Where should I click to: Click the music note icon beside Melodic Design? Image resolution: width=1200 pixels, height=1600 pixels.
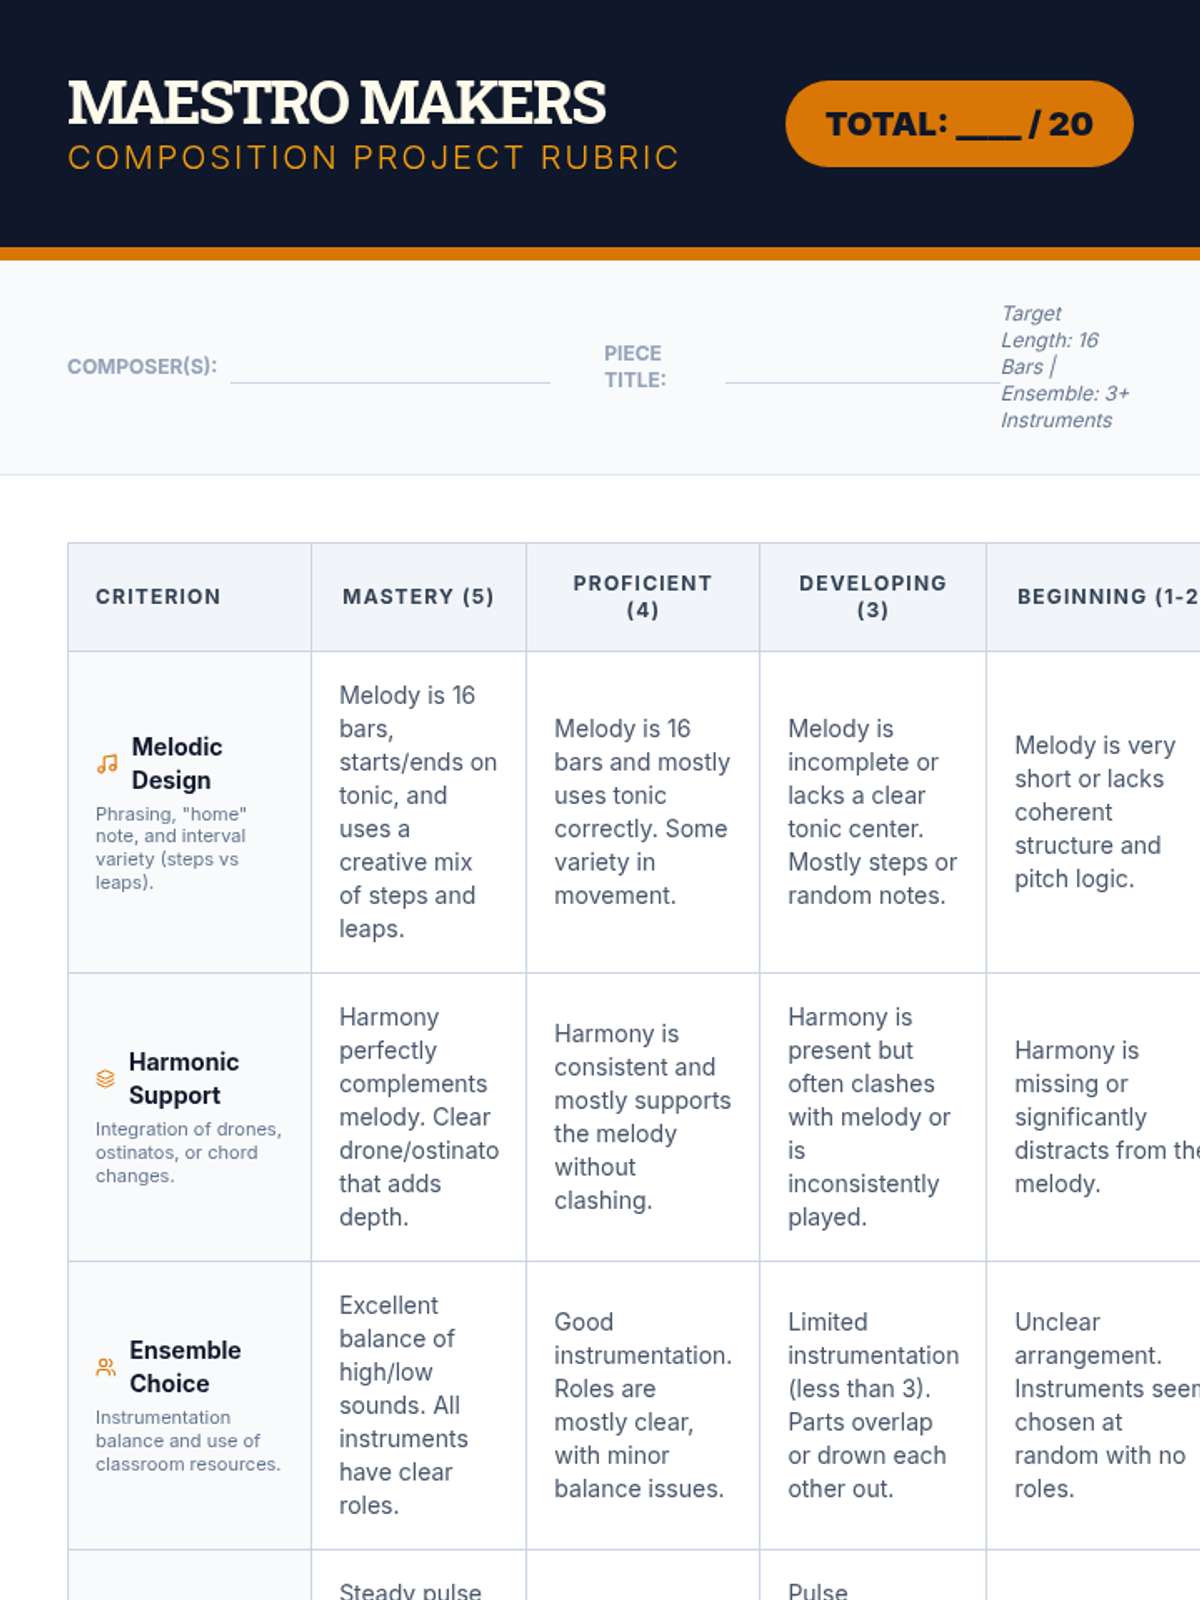(x=107, y=764)
